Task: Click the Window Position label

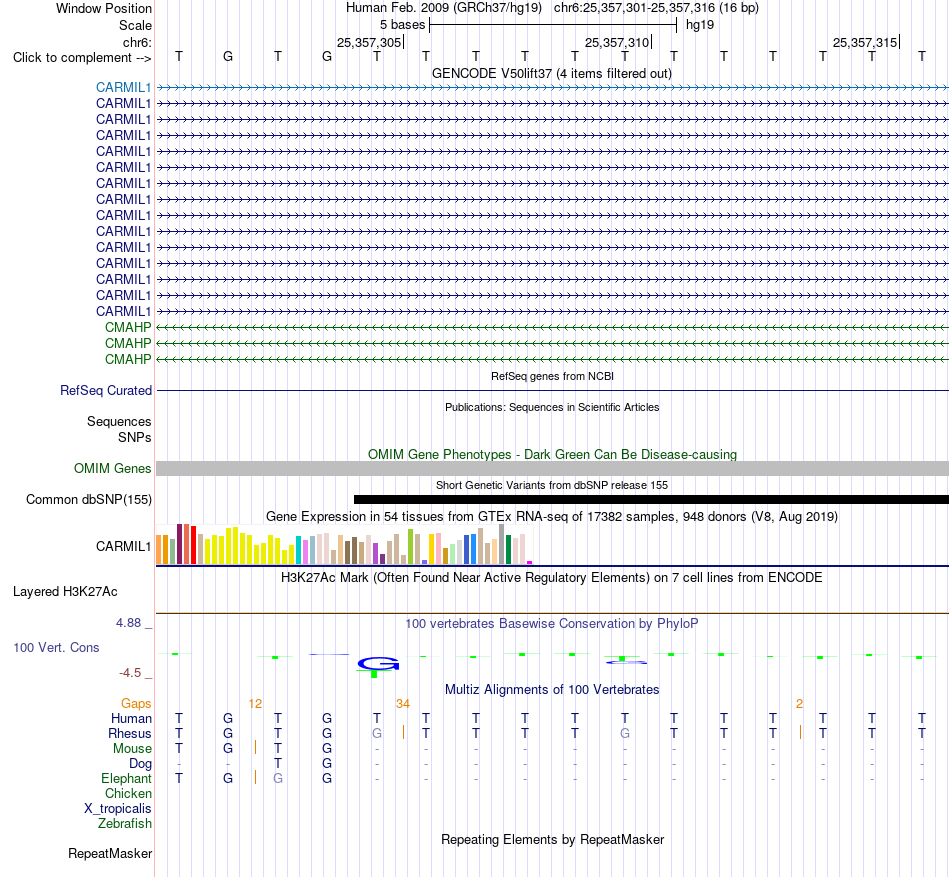Action: [x=104, y=8]
